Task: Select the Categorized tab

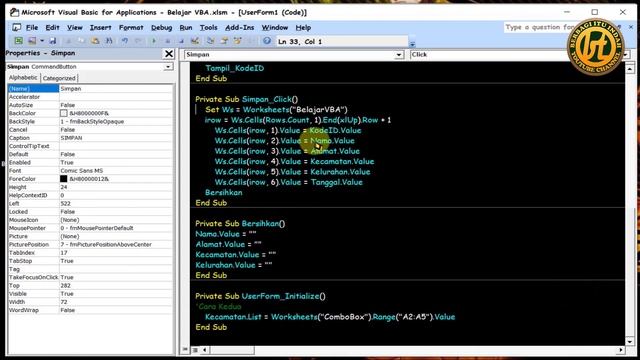Action: pyautogui.click(x=59, y=78)
